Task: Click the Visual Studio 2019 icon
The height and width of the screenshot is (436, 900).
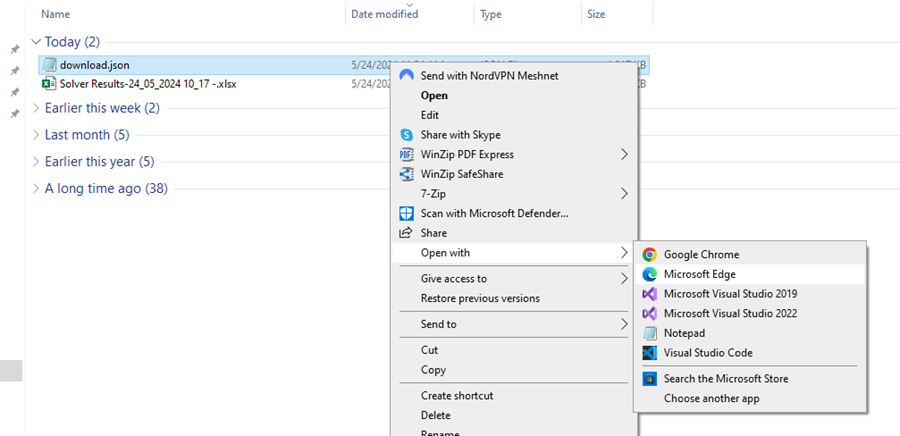Action: point(650,294)
